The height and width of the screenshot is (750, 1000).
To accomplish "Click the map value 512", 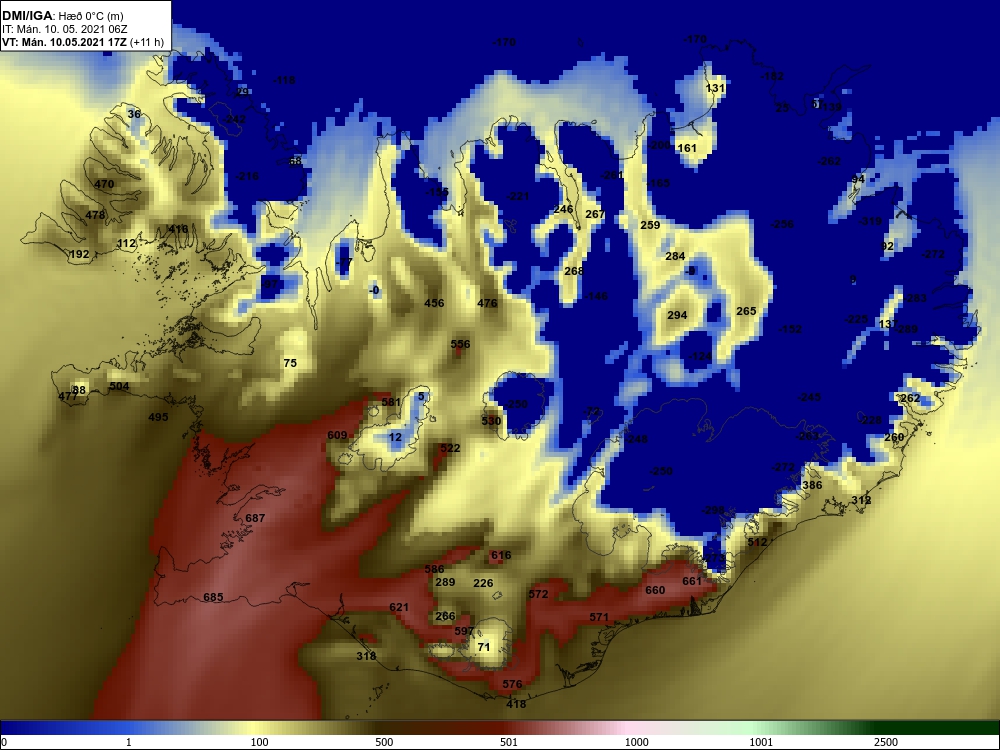I will pyautogui.click(x=757, y=543).
